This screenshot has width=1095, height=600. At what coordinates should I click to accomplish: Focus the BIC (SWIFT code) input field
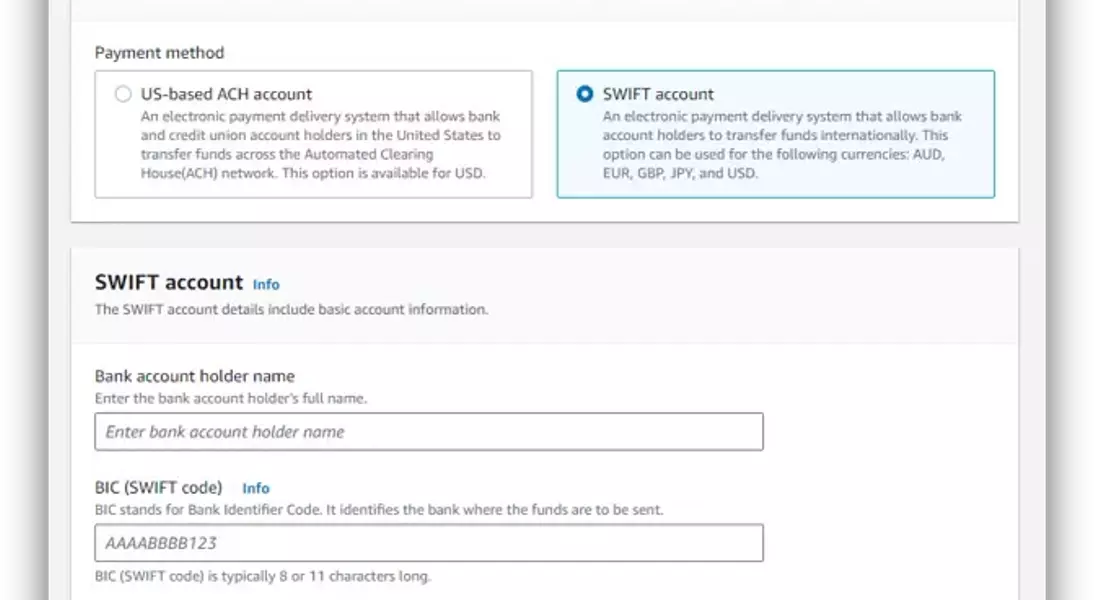(429, 543)
